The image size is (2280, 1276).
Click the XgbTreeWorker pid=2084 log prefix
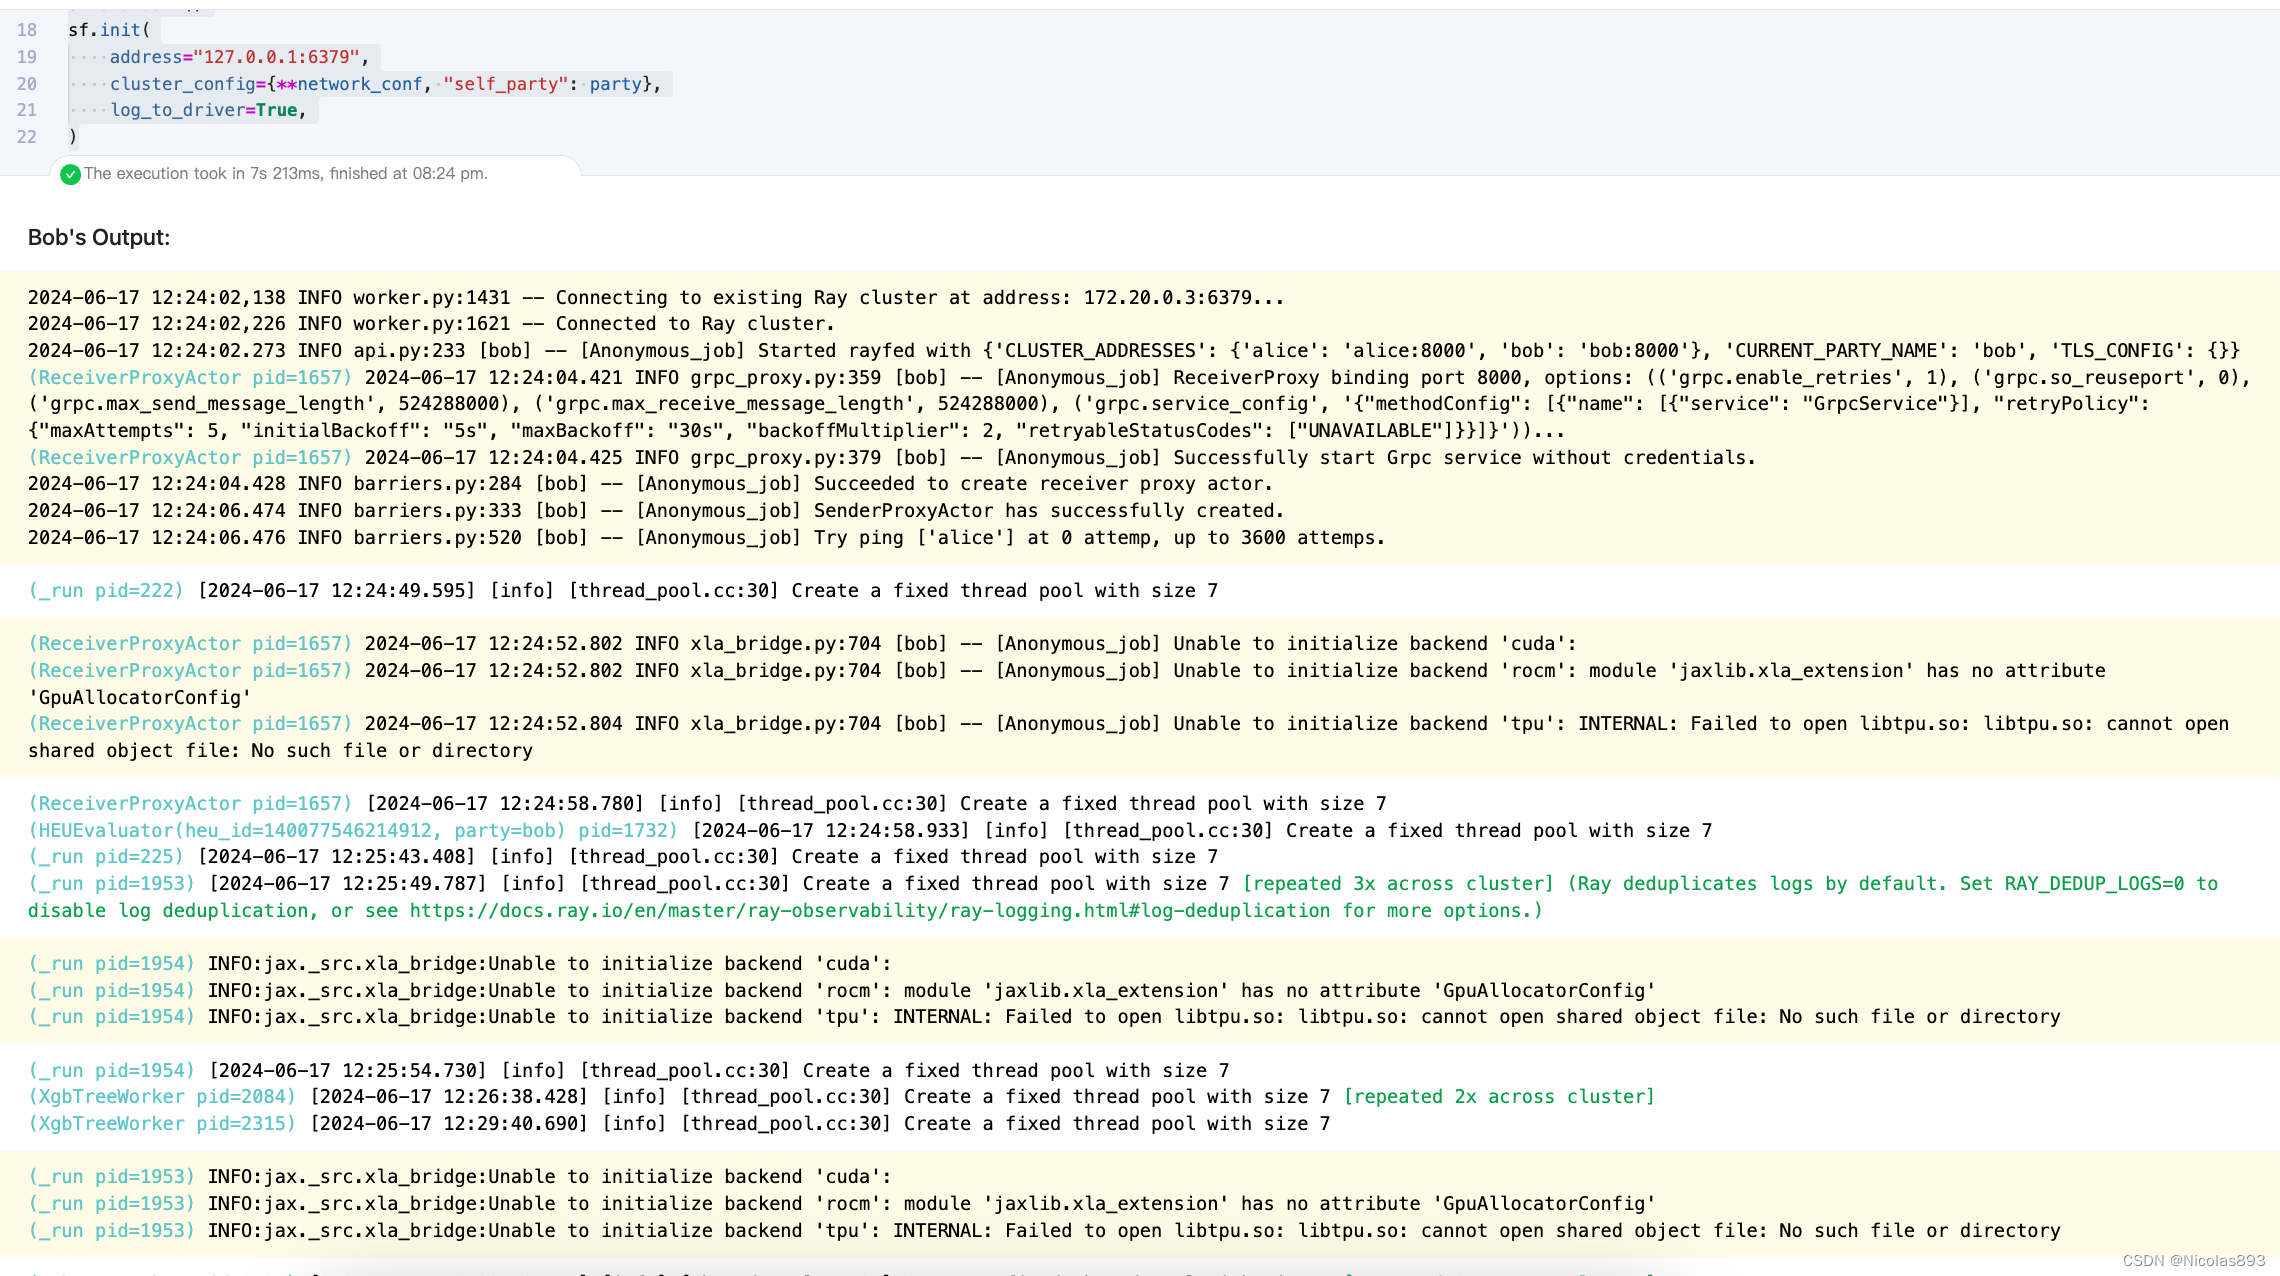162,1097
